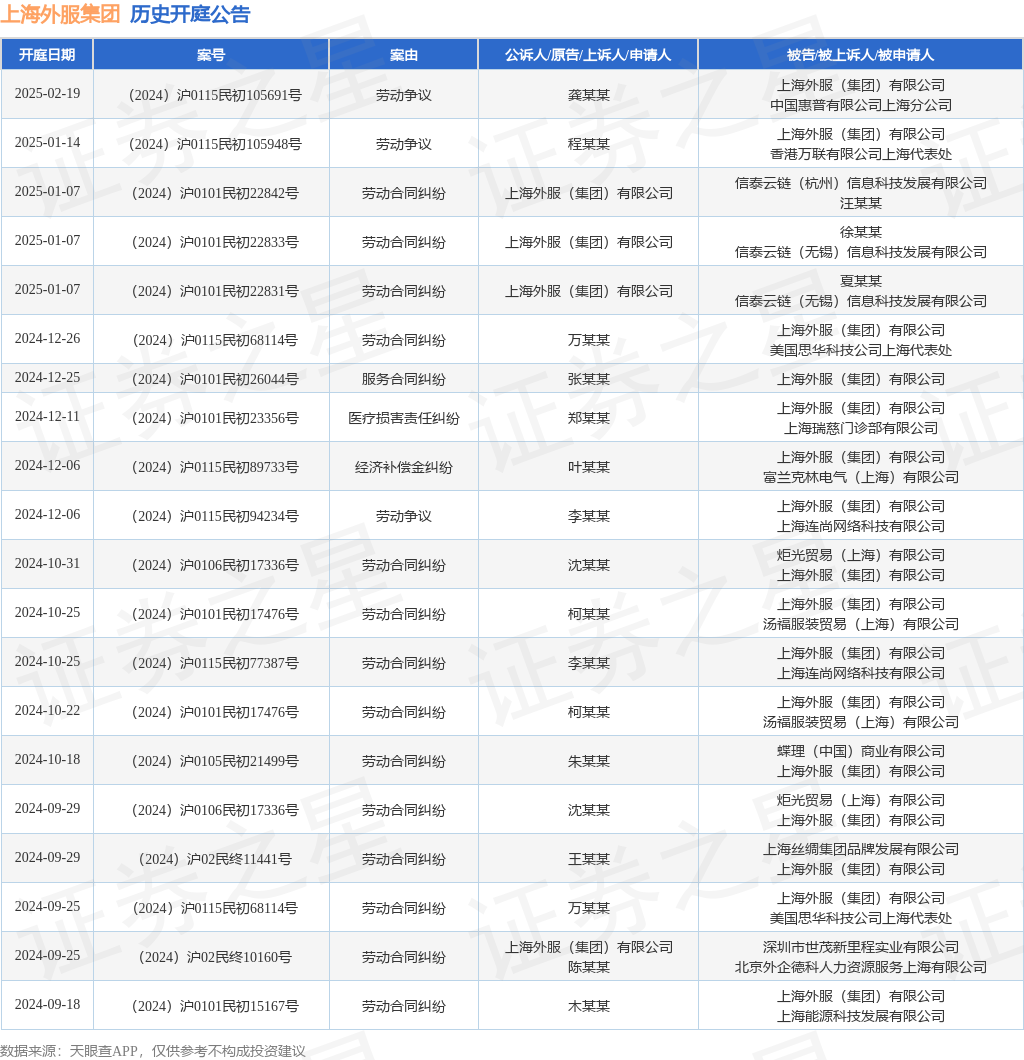The width and height of the screenshot is (1024, 1060).
Task: Select case number 沪02民终11441号
Action: (239, 859)
